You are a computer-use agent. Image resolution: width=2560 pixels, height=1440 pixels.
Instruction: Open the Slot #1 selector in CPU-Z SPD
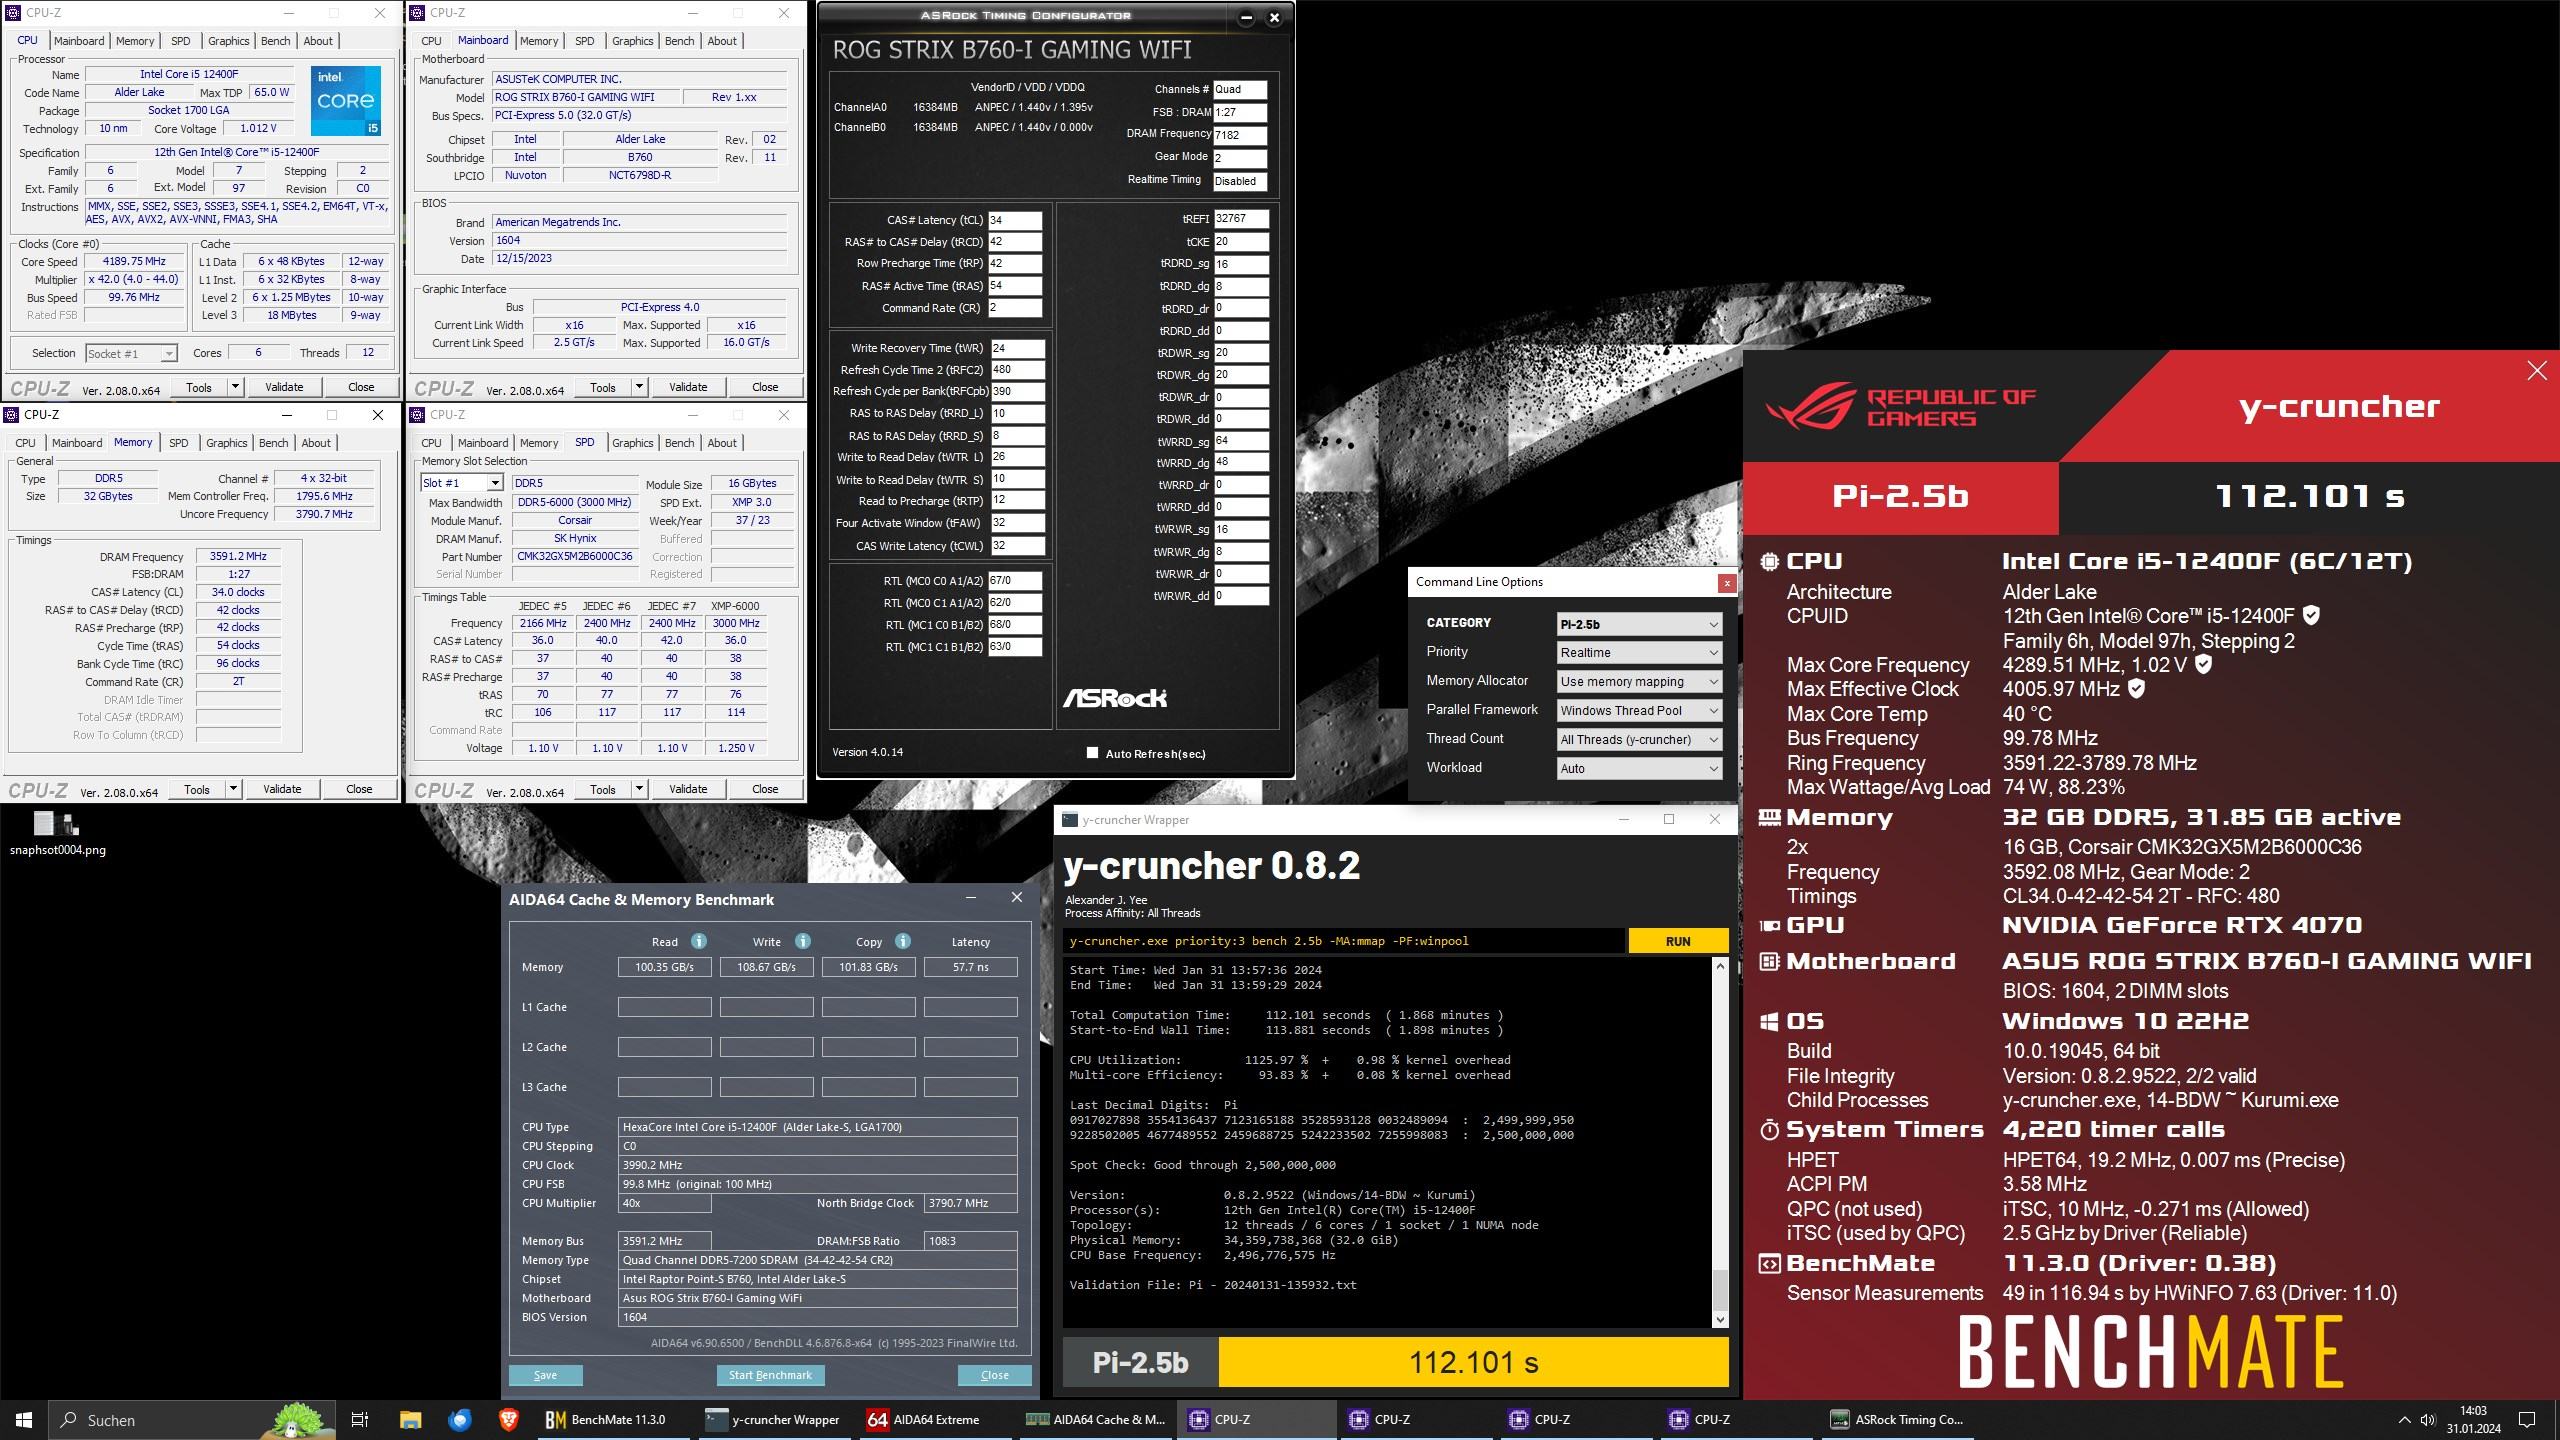pyautogui.click(x=461, y=483)
